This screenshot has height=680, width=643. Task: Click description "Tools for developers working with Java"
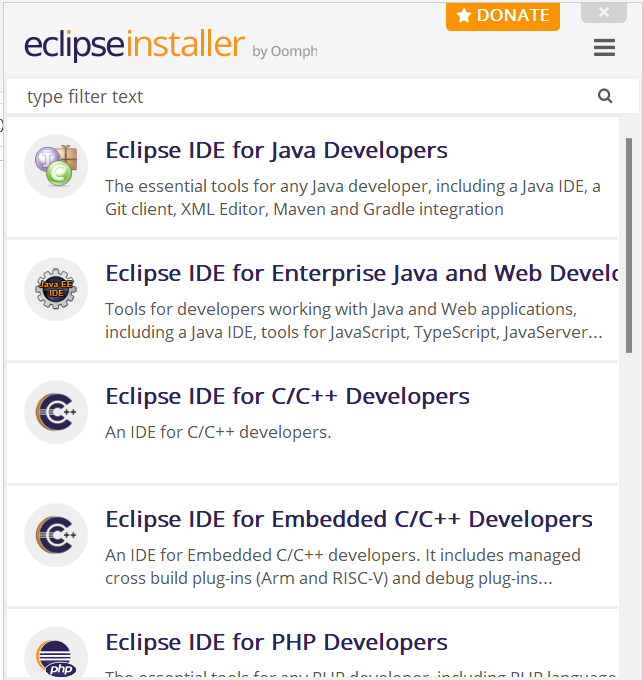pos(353,321)
